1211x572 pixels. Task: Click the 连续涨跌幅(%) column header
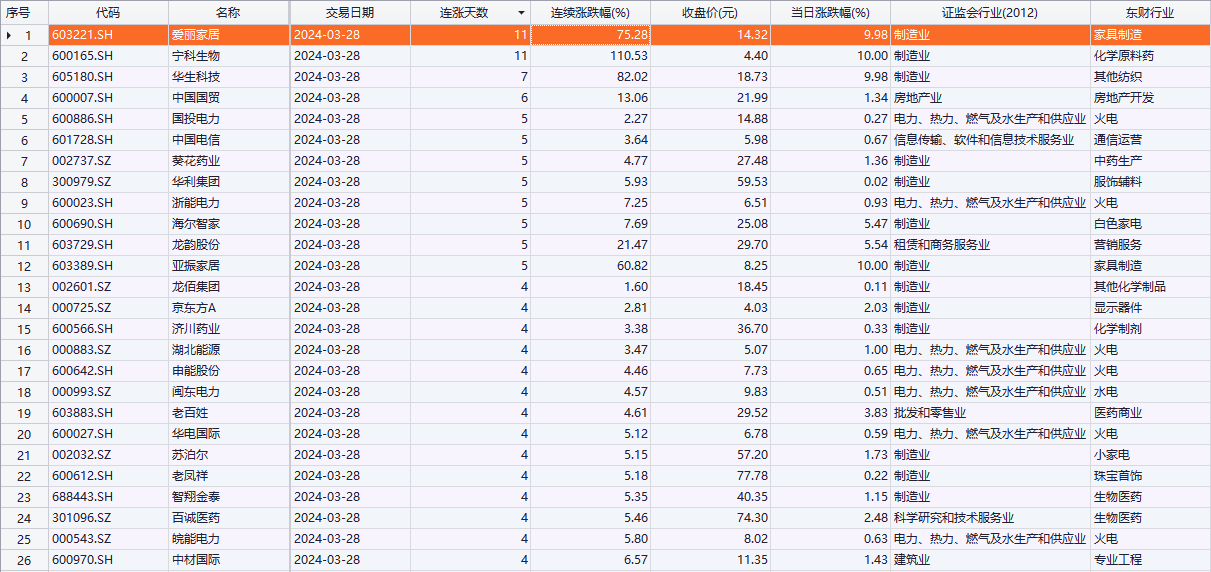pos(590,13)
